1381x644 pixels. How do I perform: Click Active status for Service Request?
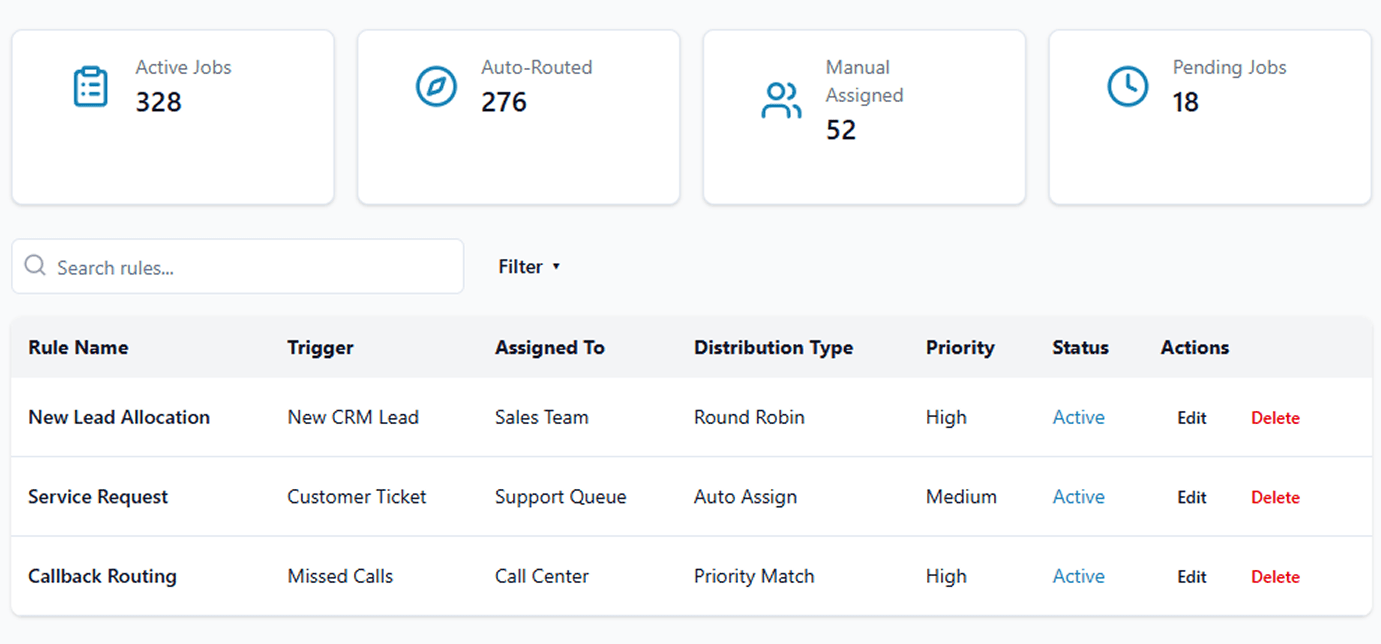1078,497
